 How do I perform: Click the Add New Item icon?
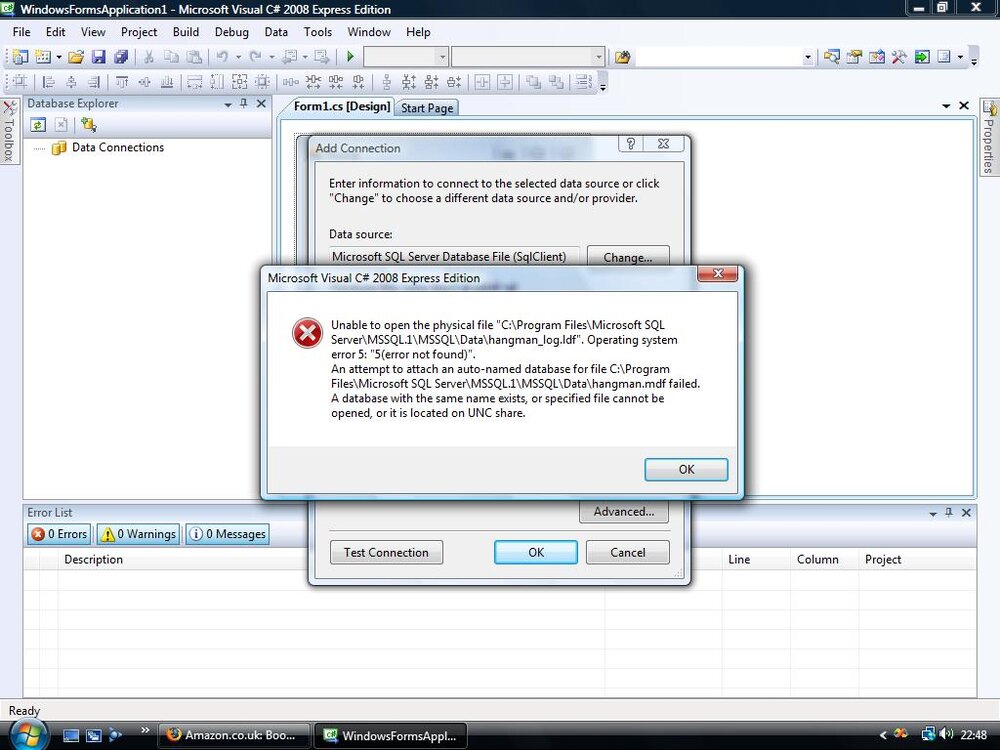tap(43, 57)
